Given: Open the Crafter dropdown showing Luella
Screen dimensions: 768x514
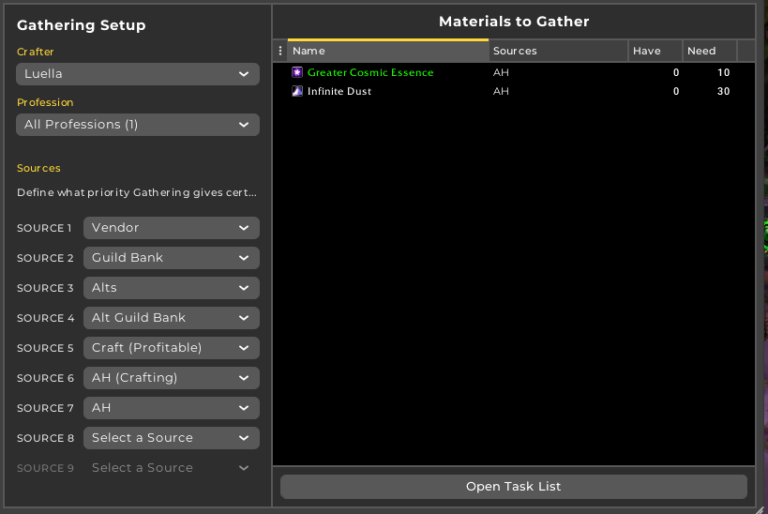Looking at the screenshot, I should point(138,74).
